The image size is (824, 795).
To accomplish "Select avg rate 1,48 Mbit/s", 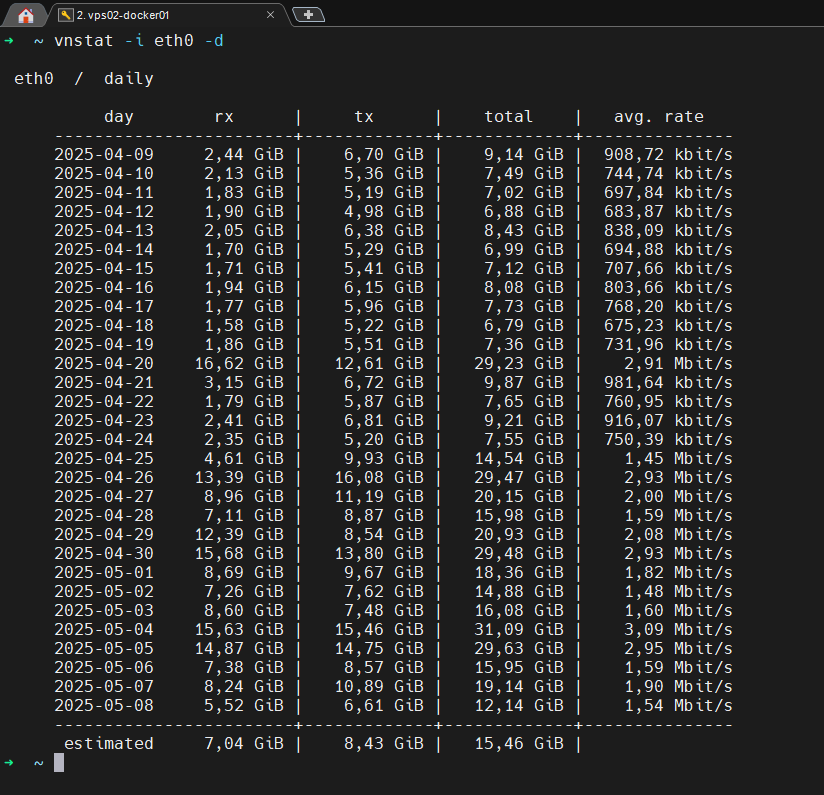I will click(x=678, y=591).
